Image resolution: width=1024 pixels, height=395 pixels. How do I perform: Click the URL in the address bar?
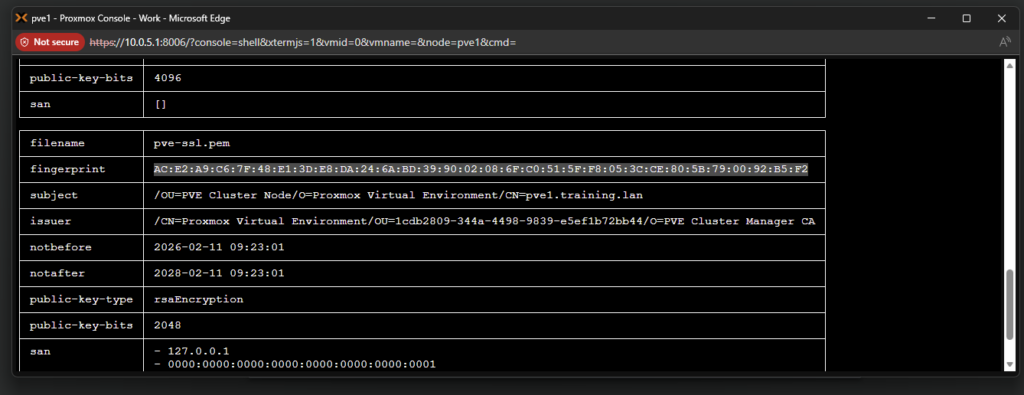[x=302, y=42]
